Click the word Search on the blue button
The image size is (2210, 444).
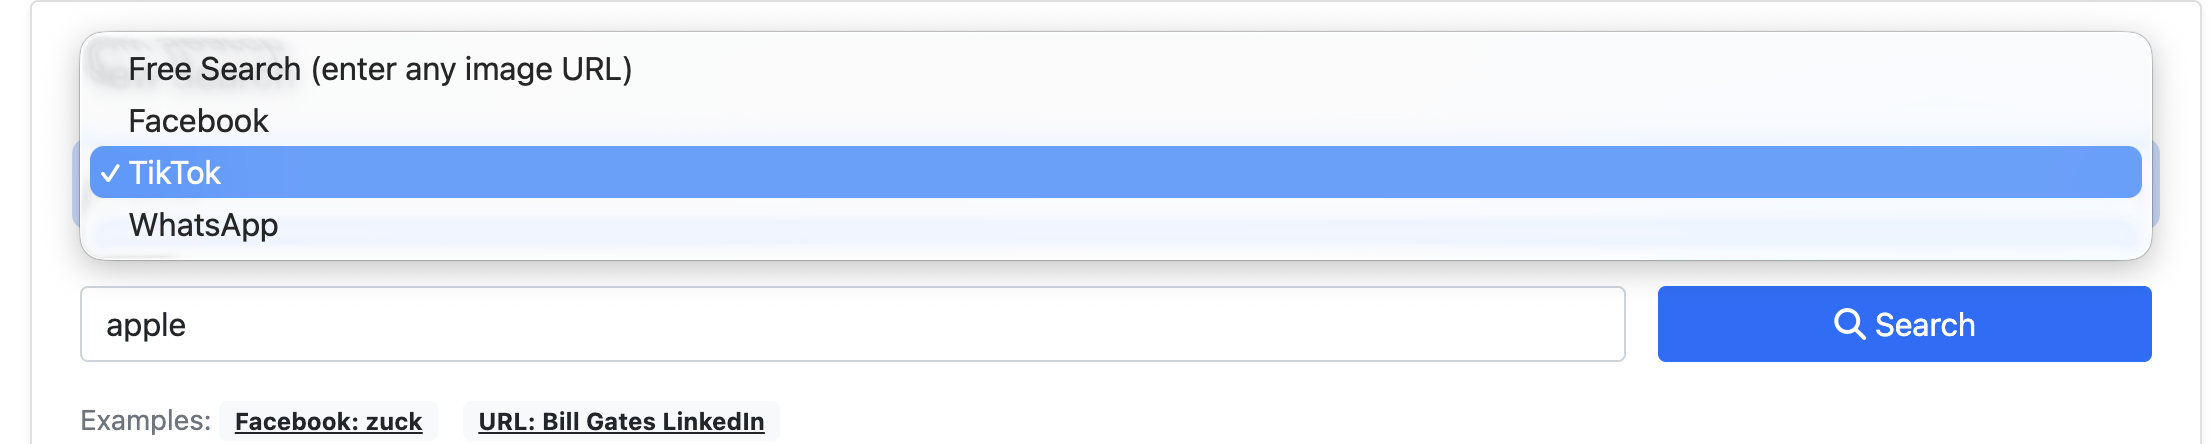click(x=1925, y=325)
